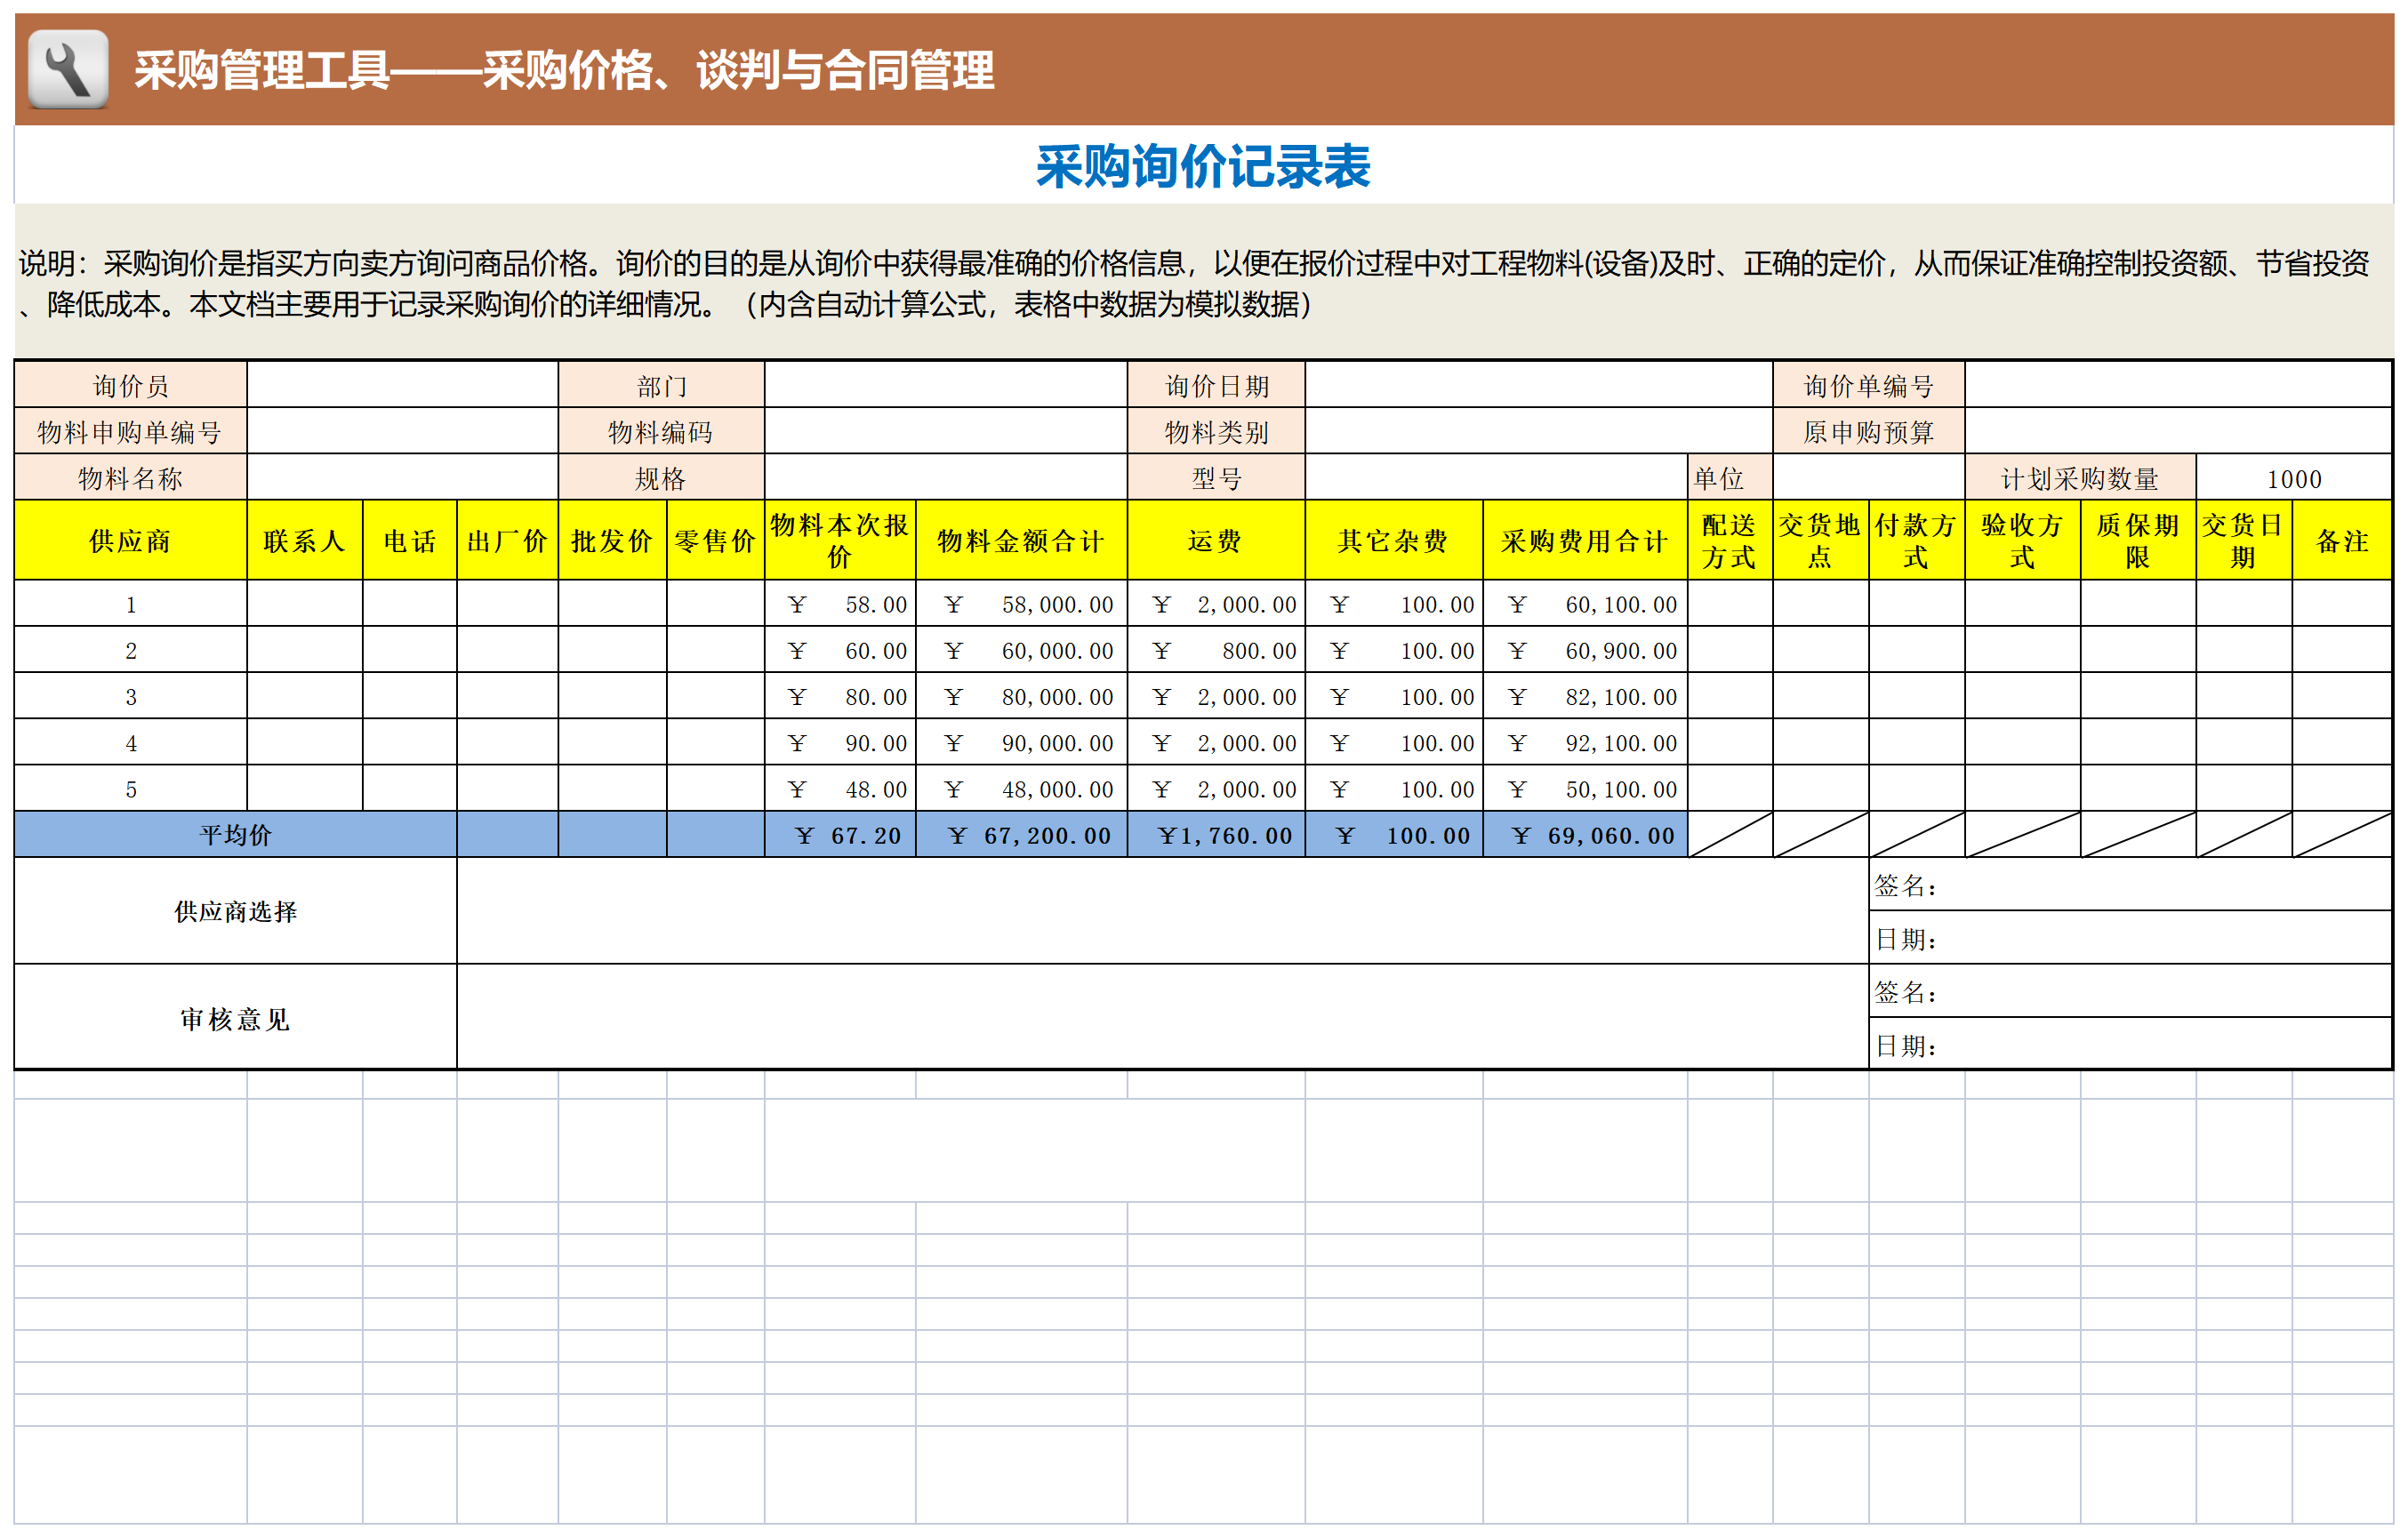The width and height of the screenshot is (2408, 1538).
Task: Click the 批发价 column header
Action: point(612,540)
